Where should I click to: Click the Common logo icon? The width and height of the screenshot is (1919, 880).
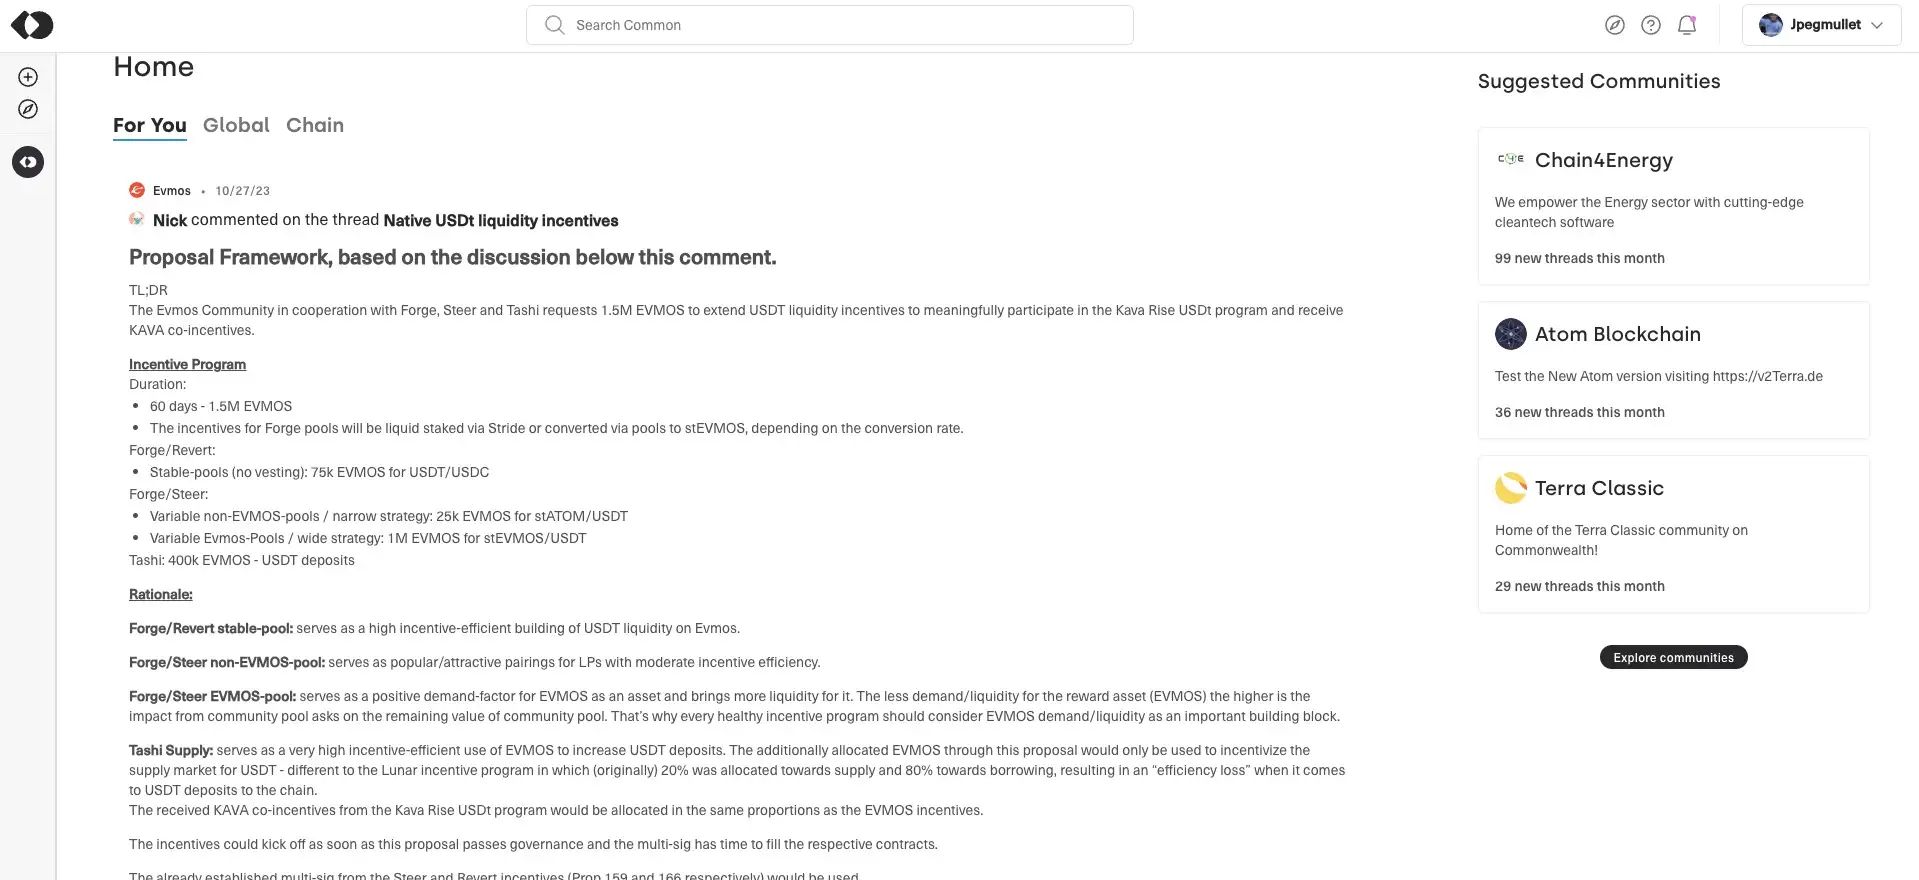point(32,25)
